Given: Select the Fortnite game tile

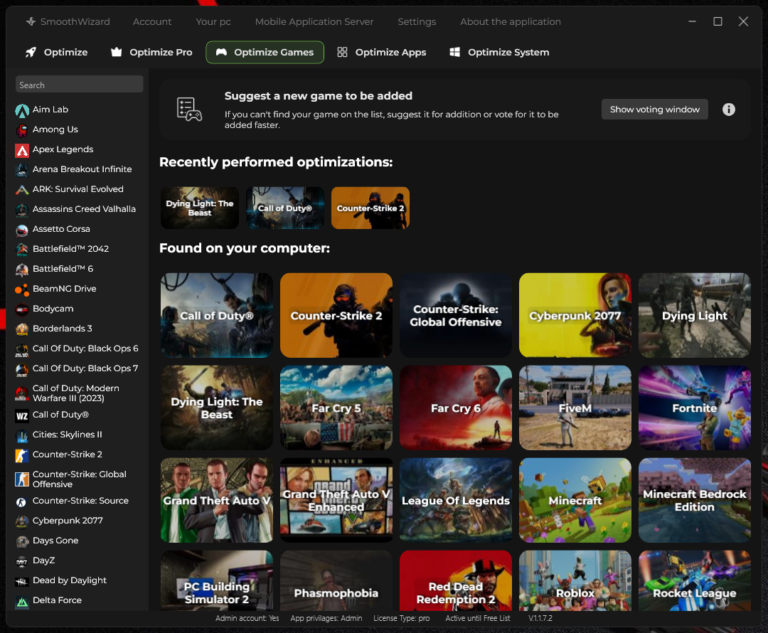Looking at the screenshot, I should (x=694, y=408).
